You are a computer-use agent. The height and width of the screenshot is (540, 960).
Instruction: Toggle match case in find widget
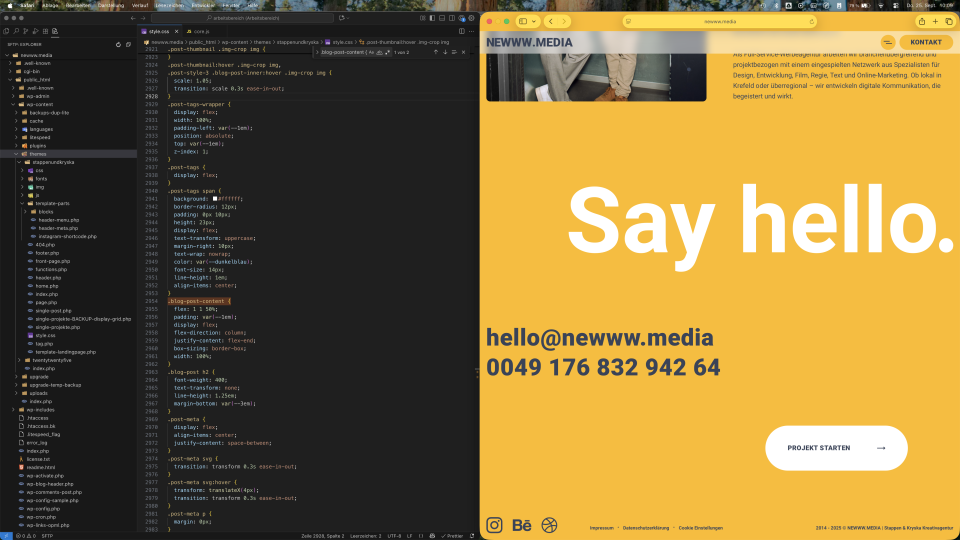pyautogui.click(x=371, y=53)
